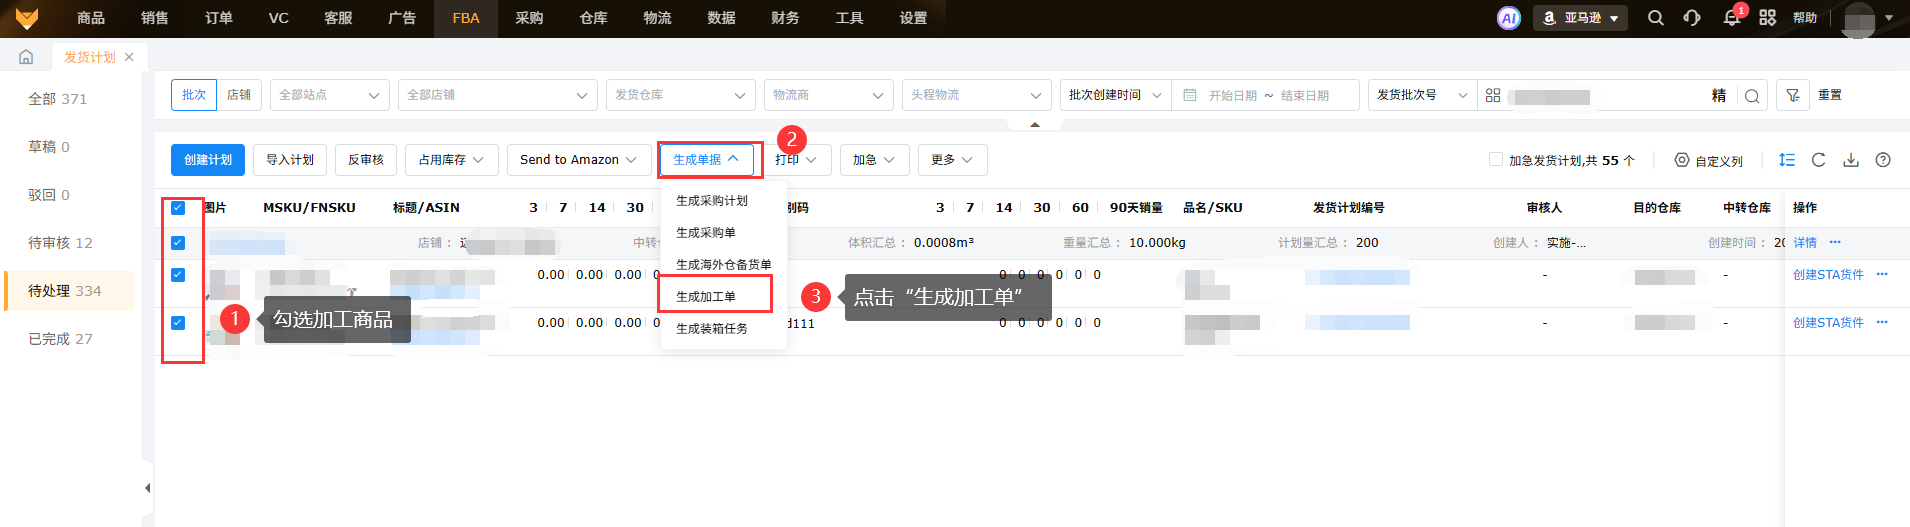Uncheck the second product row checkbox
Screen dimensions: 1910x527
pos(178,323)
